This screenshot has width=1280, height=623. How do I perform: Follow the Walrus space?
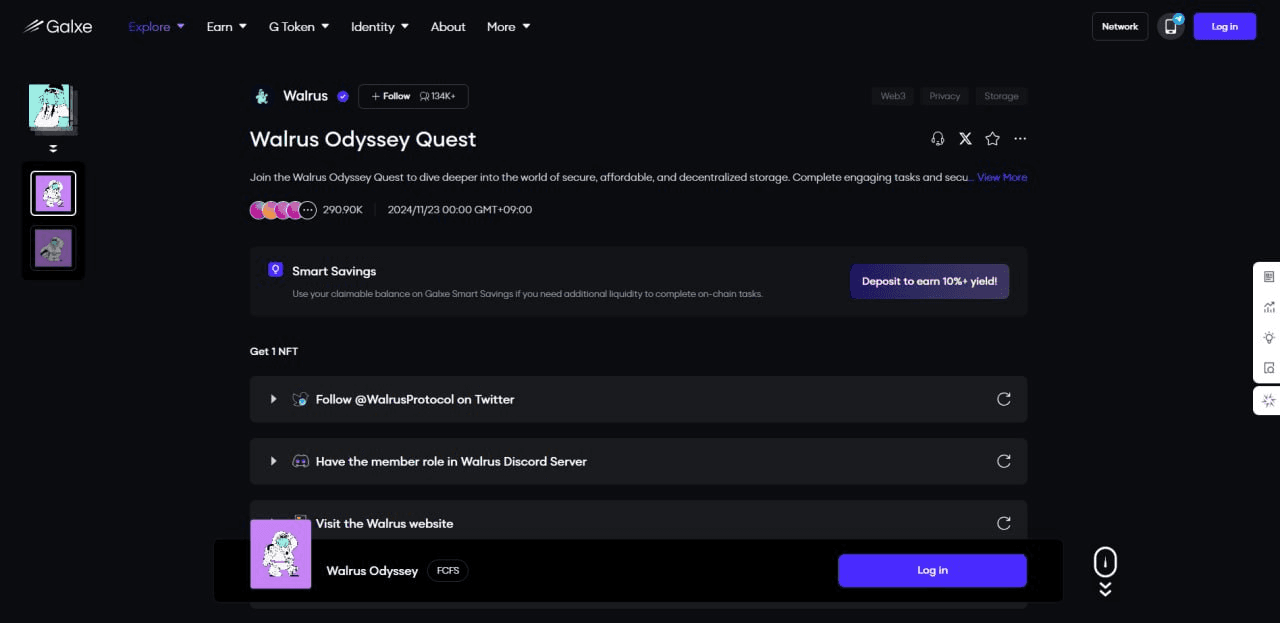413,96
